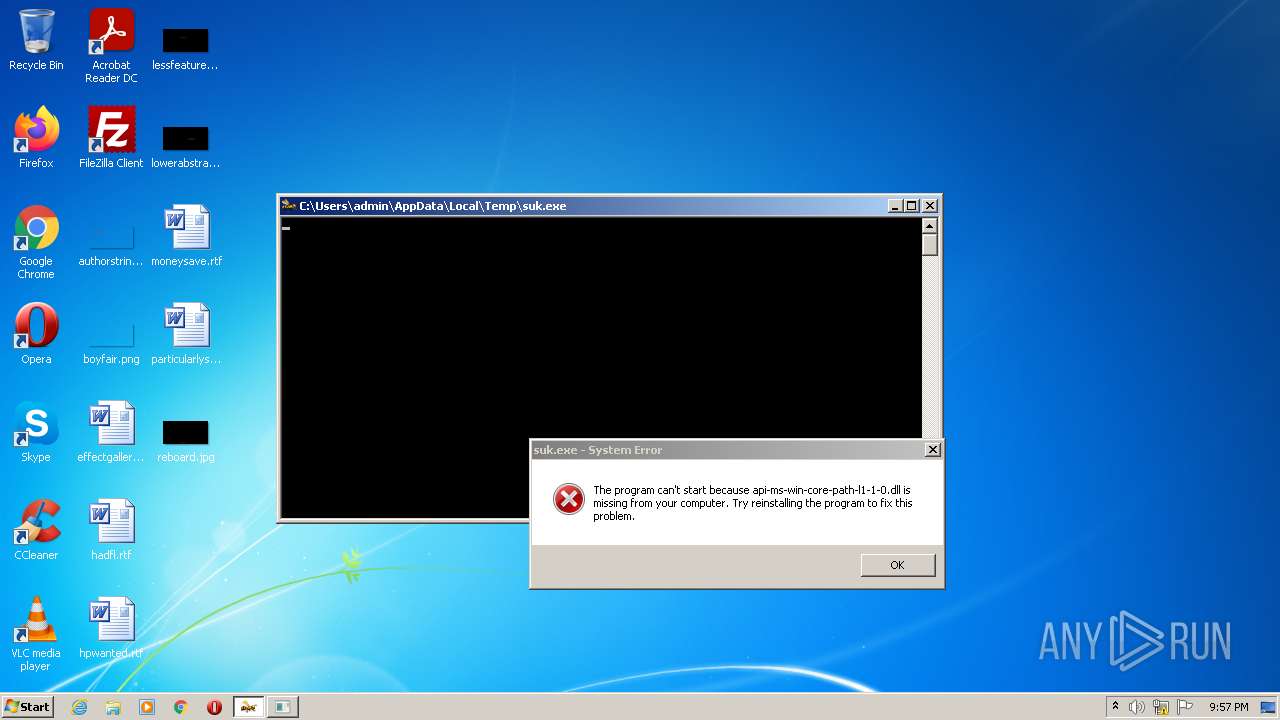Click OK in the System Error dialog

point(897,565)
